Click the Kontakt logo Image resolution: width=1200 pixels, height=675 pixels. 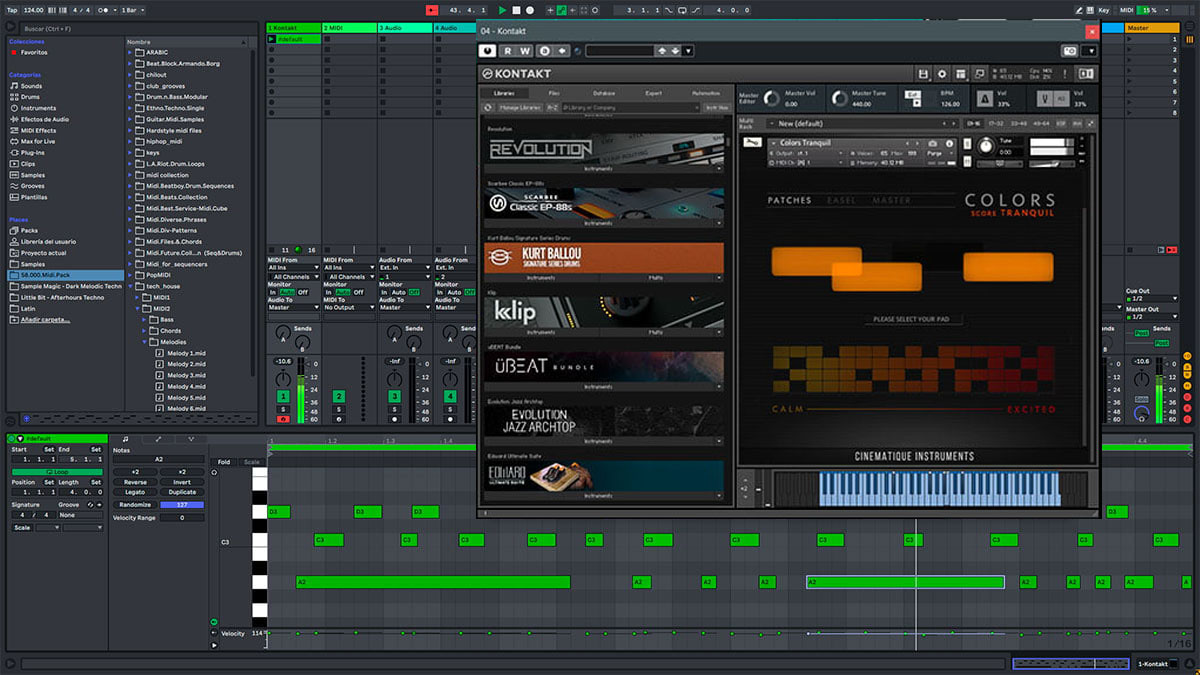tap(517, 74)
